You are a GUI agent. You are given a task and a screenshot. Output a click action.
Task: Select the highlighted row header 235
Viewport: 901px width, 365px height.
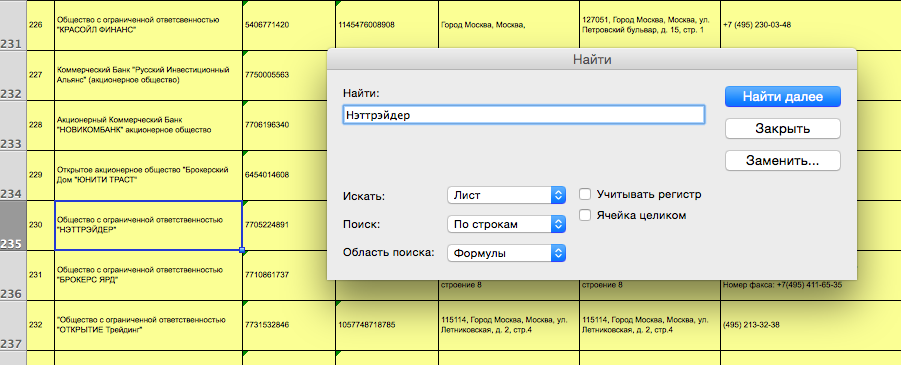(13, 226)
